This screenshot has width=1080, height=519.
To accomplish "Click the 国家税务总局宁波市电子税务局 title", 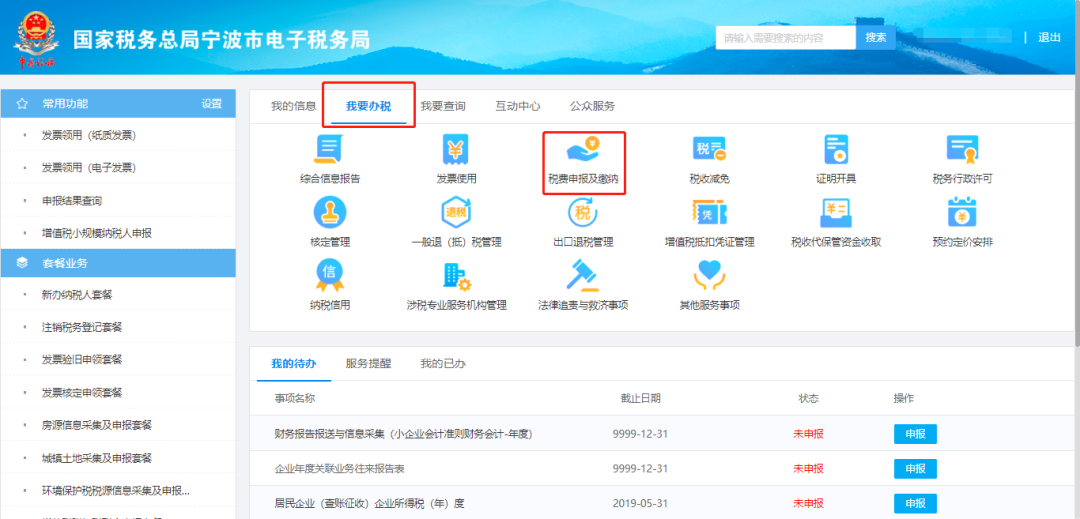I will coord(222,40).
